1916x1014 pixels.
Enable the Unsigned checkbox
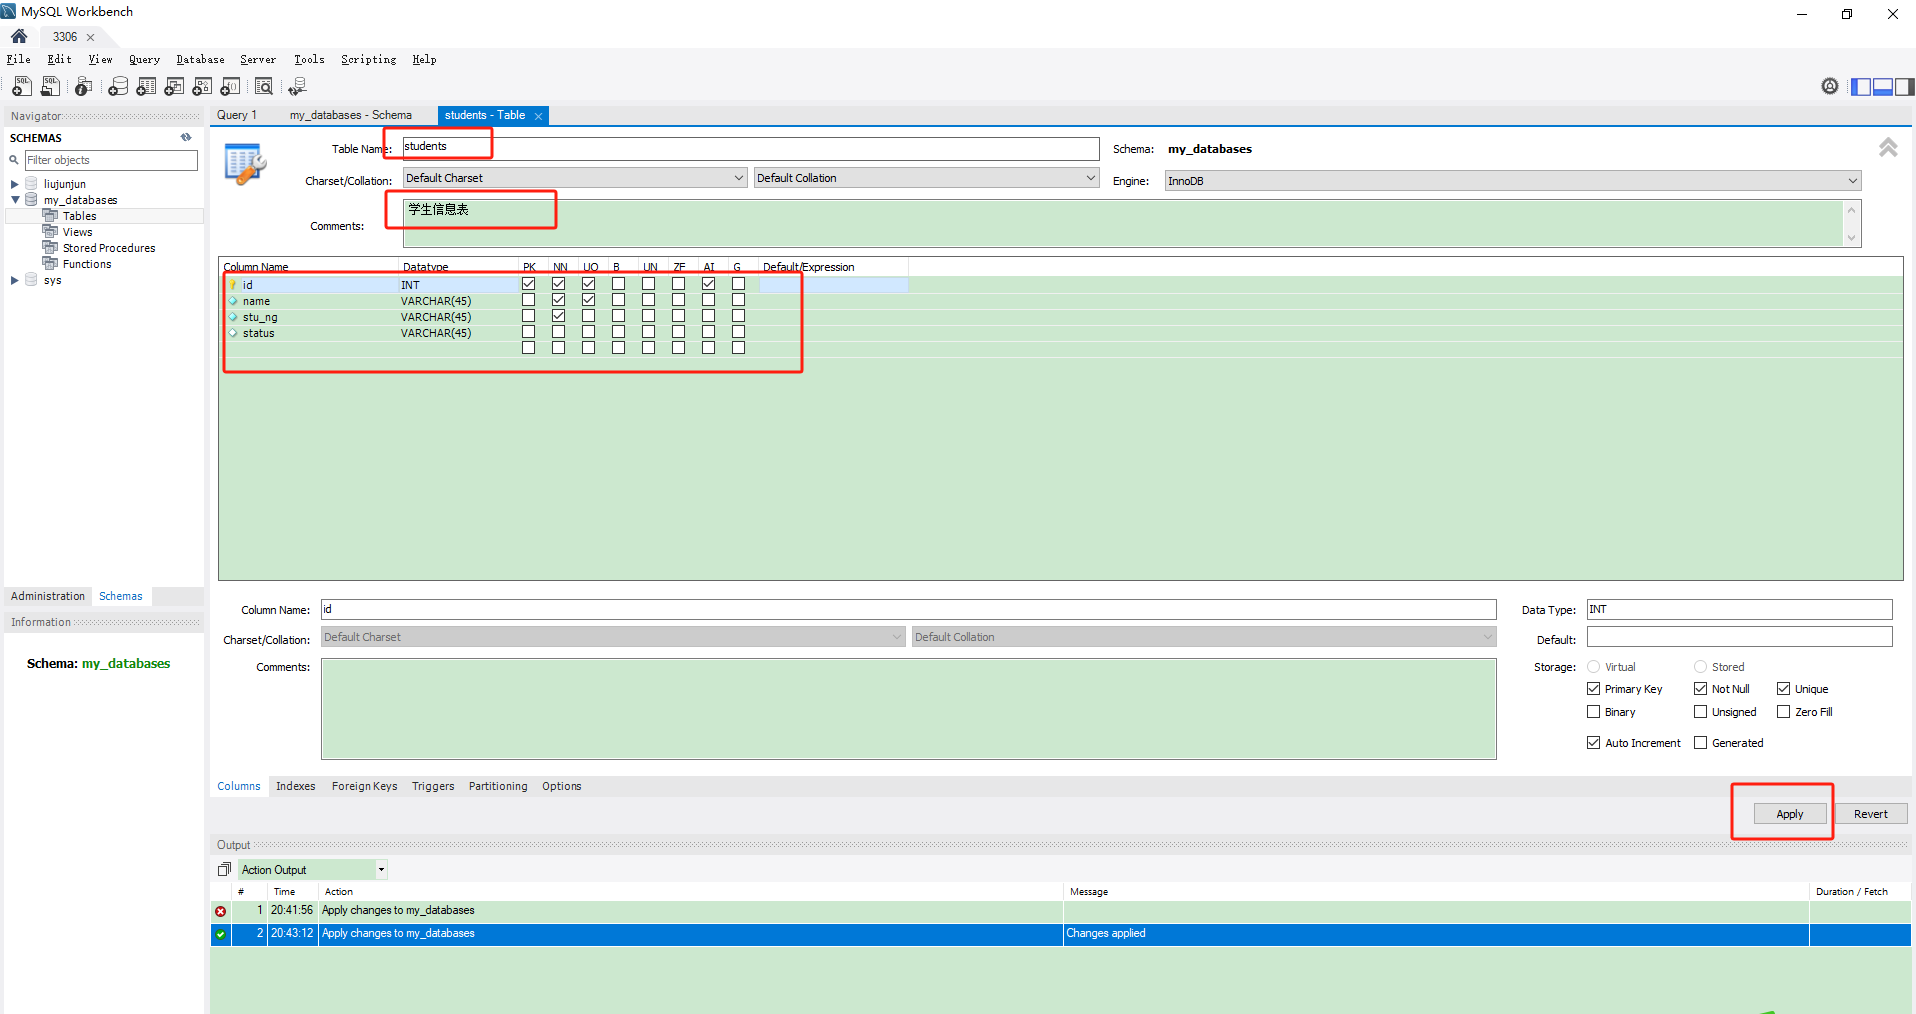tap(1701, 712)
